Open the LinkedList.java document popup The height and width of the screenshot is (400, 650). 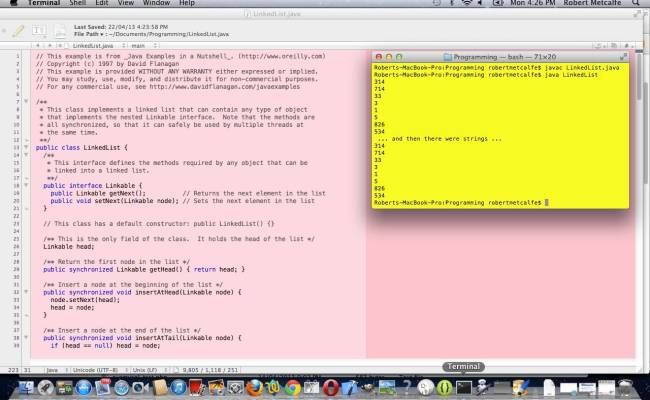tap(97, 46)
